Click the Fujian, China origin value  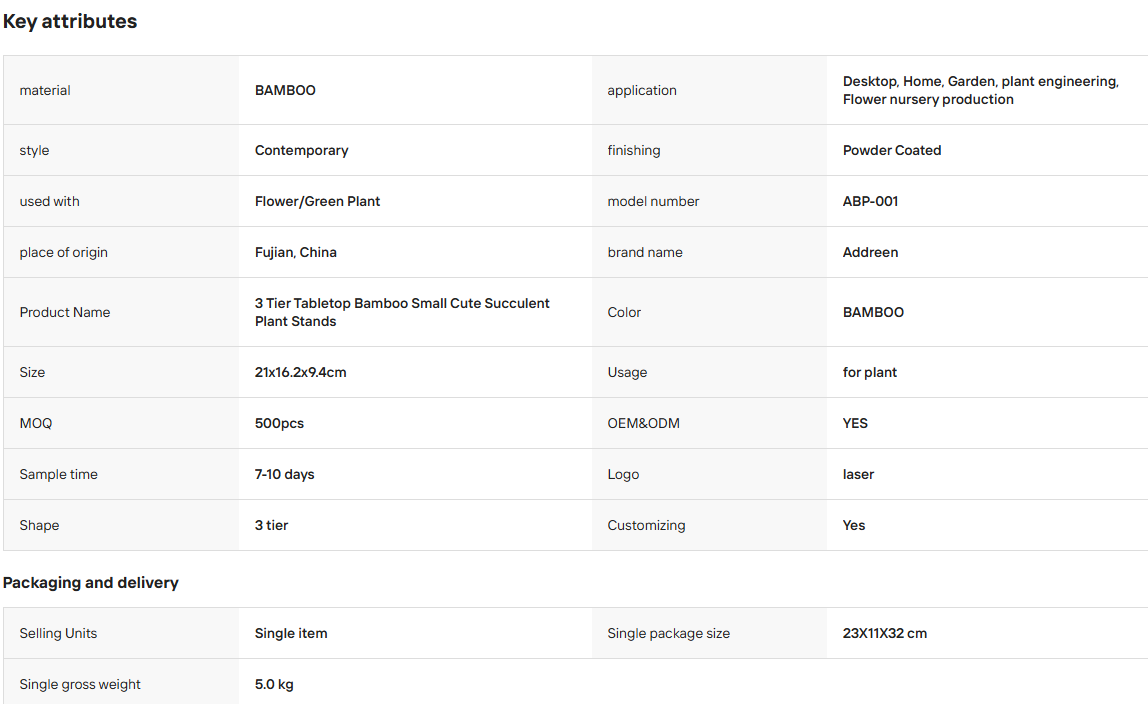(x=295, y=252)
